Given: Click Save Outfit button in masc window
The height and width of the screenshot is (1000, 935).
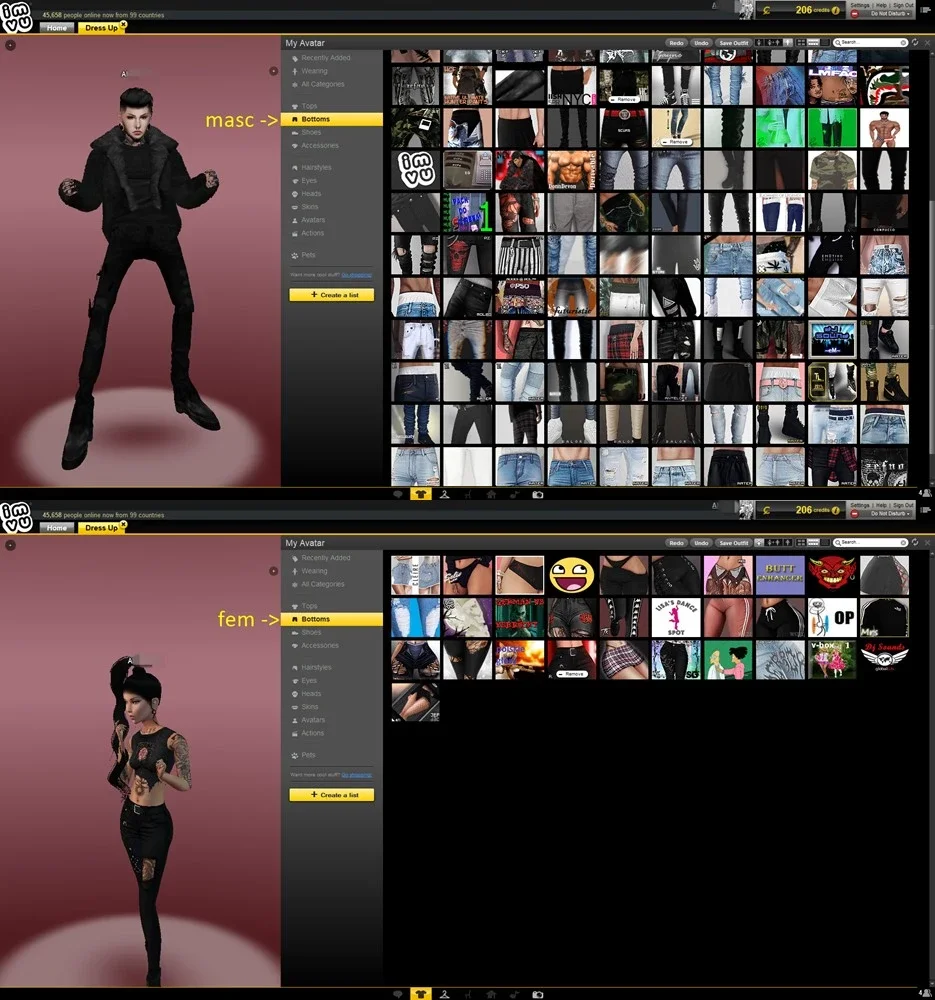Looking at the screenshot, I should coord(733,43).
